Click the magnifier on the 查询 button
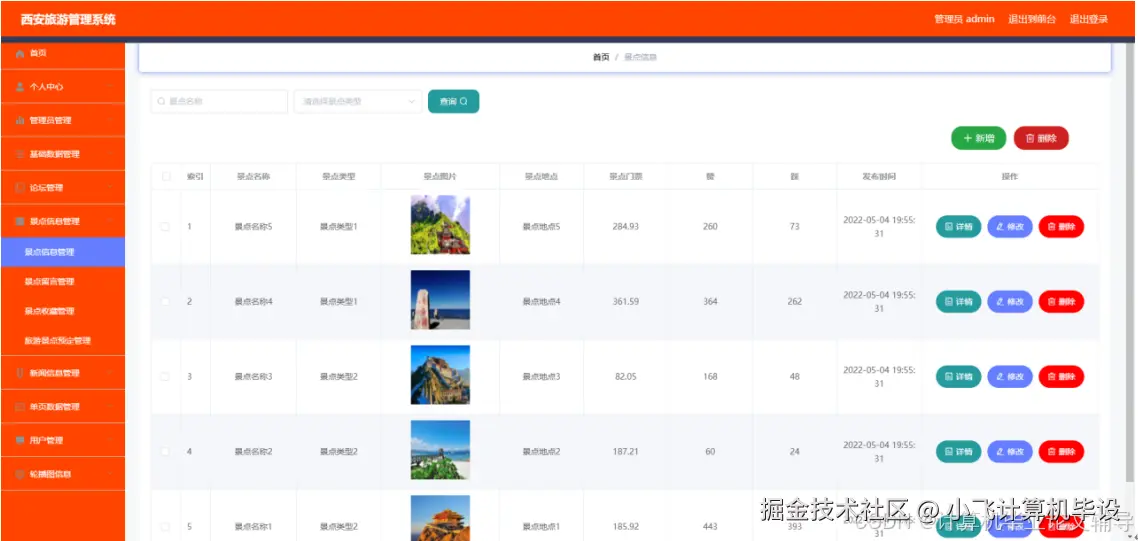This screenshot has height=541, width=1138. pyautogui.click(x=464, y=102)
